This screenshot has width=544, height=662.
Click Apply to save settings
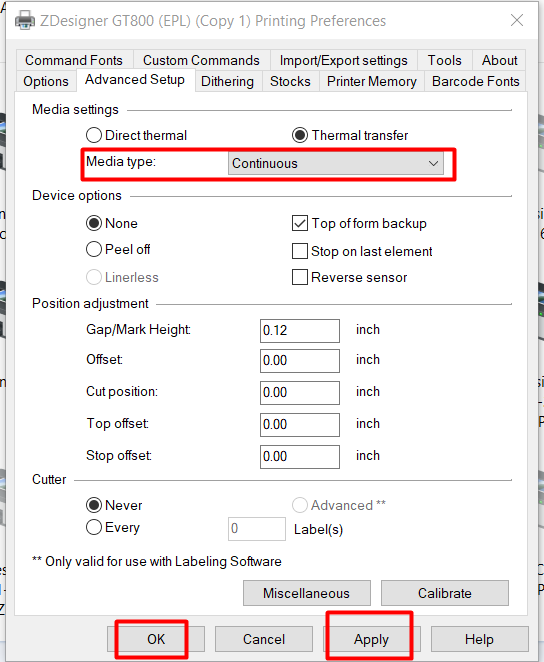(x=371, y=639)
